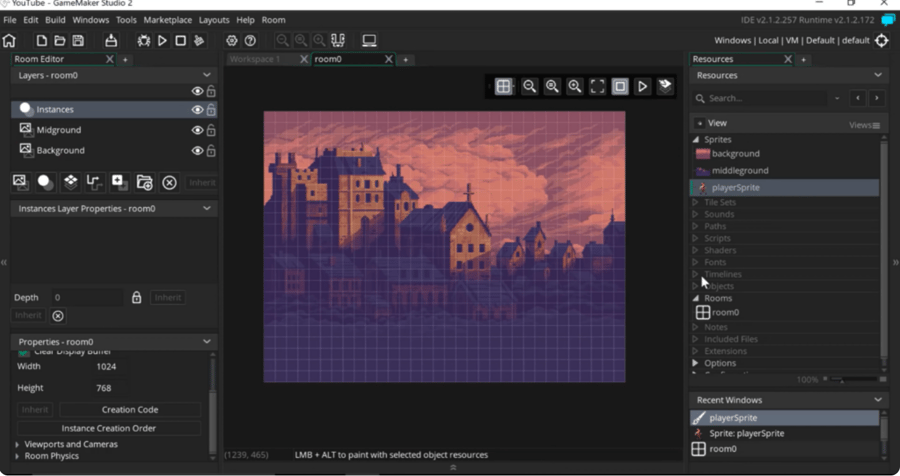Click the Save project icon
This screenshot has width=900, height=476.
pyautogui.click(x=78, y=41)
